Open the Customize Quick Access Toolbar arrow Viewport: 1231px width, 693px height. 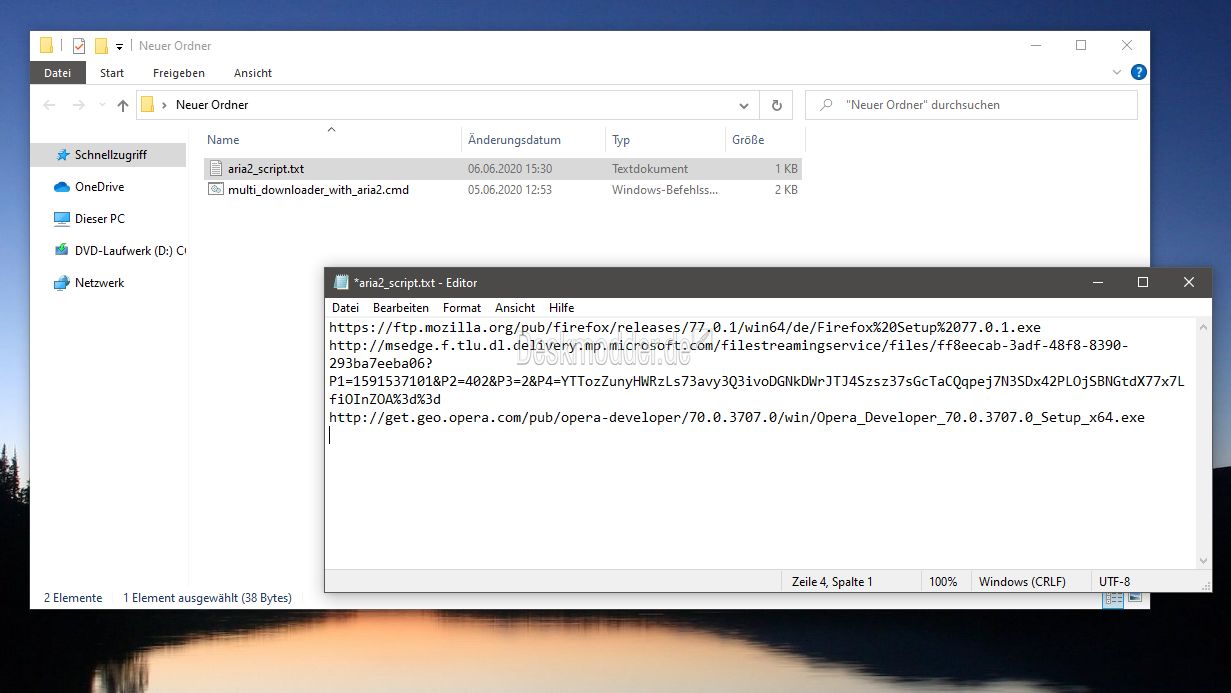119,46
